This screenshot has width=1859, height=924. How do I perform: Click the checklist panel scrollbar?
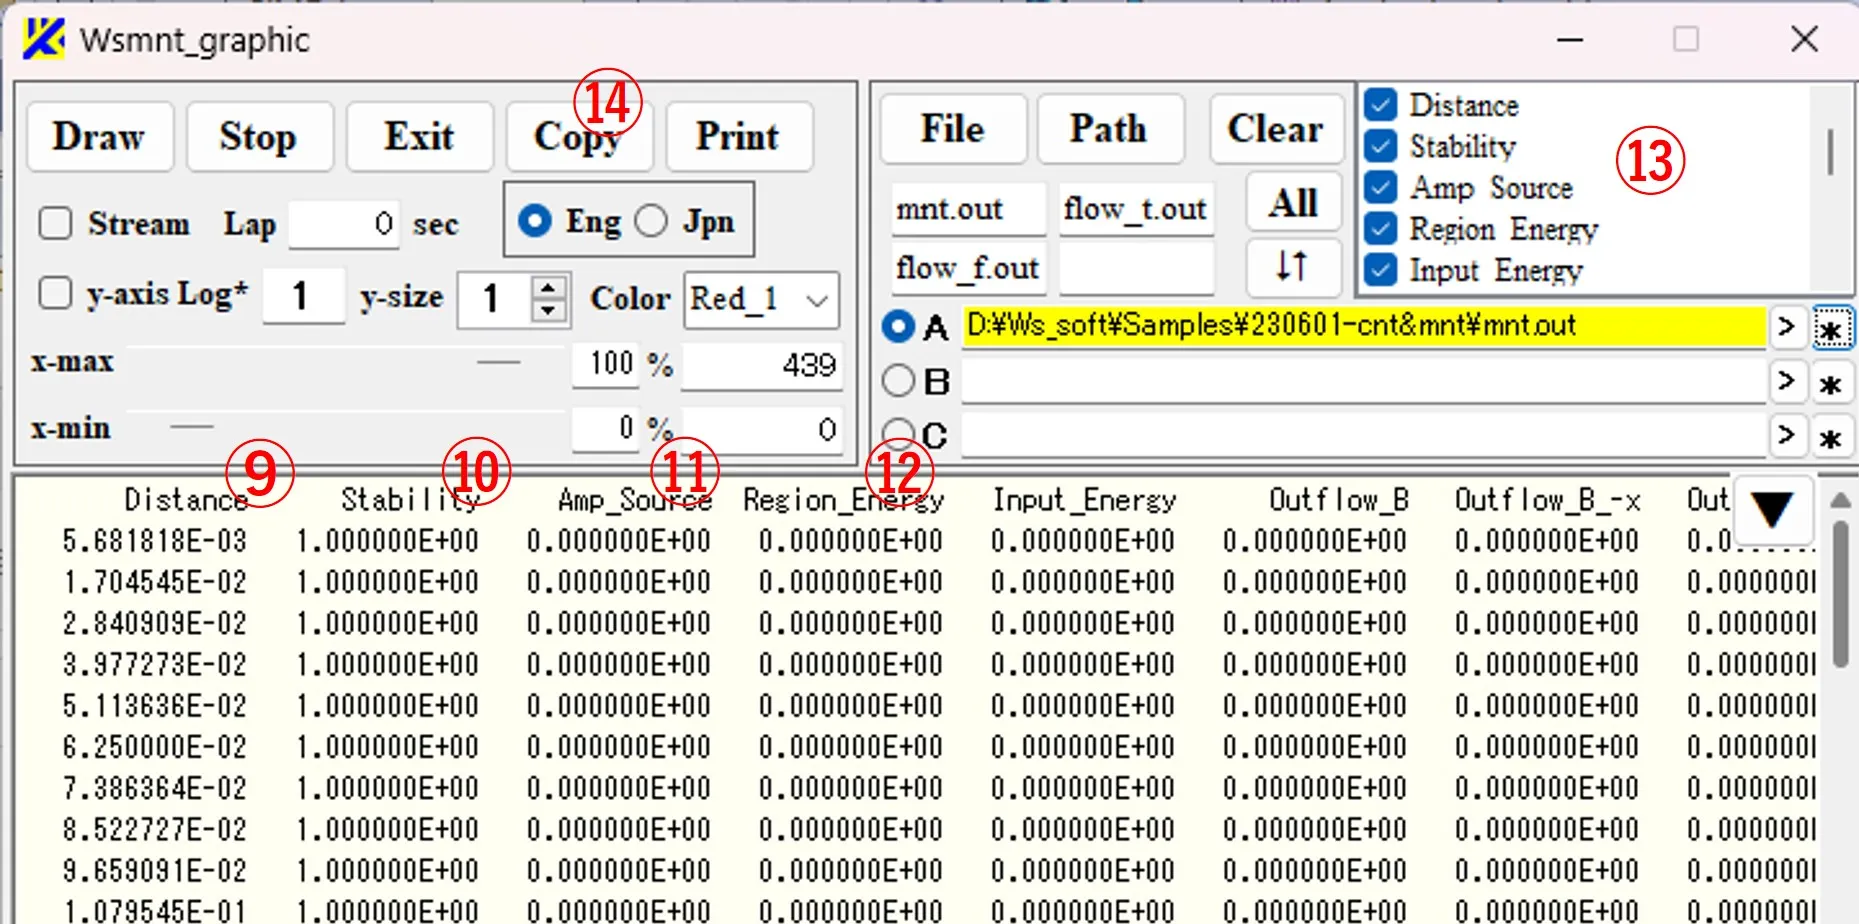click(x=1830, y=152)
